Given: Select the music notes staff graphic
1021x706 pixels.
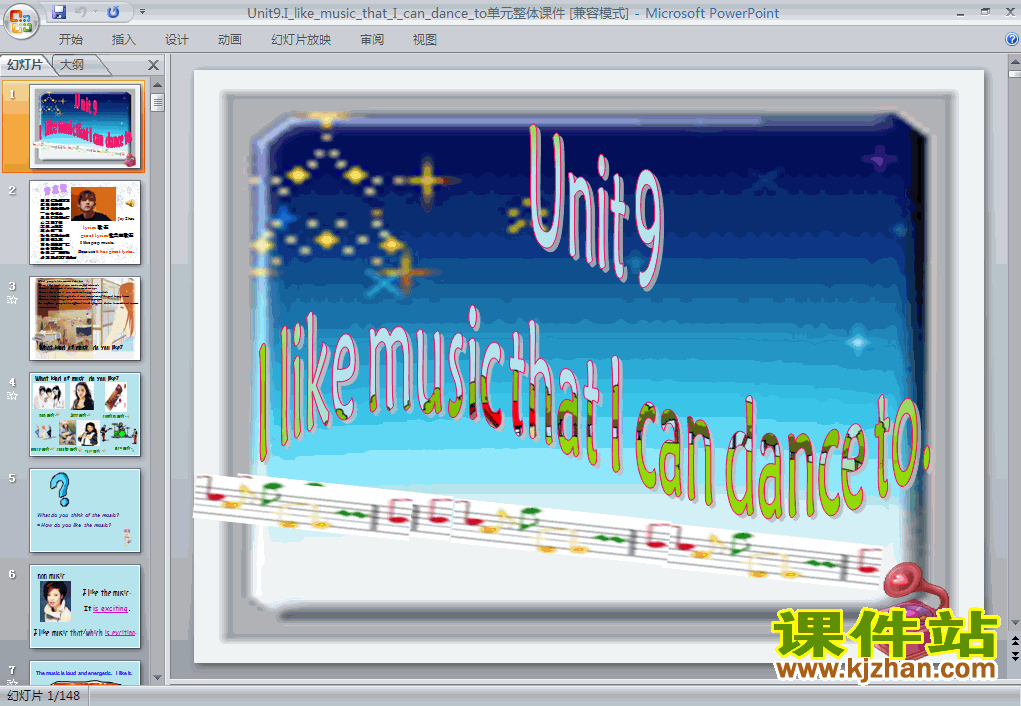Looking at the screenshot, I should [539, 529].
